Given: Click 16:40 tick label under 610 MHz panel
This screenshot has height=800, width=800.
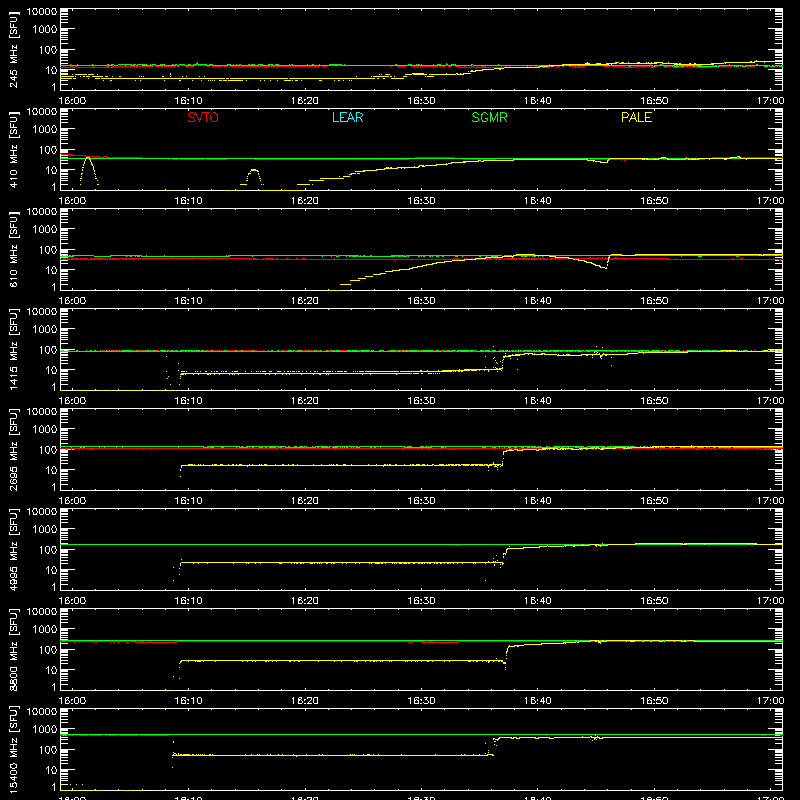Looking at the screenshot, I should pos(537,301).
